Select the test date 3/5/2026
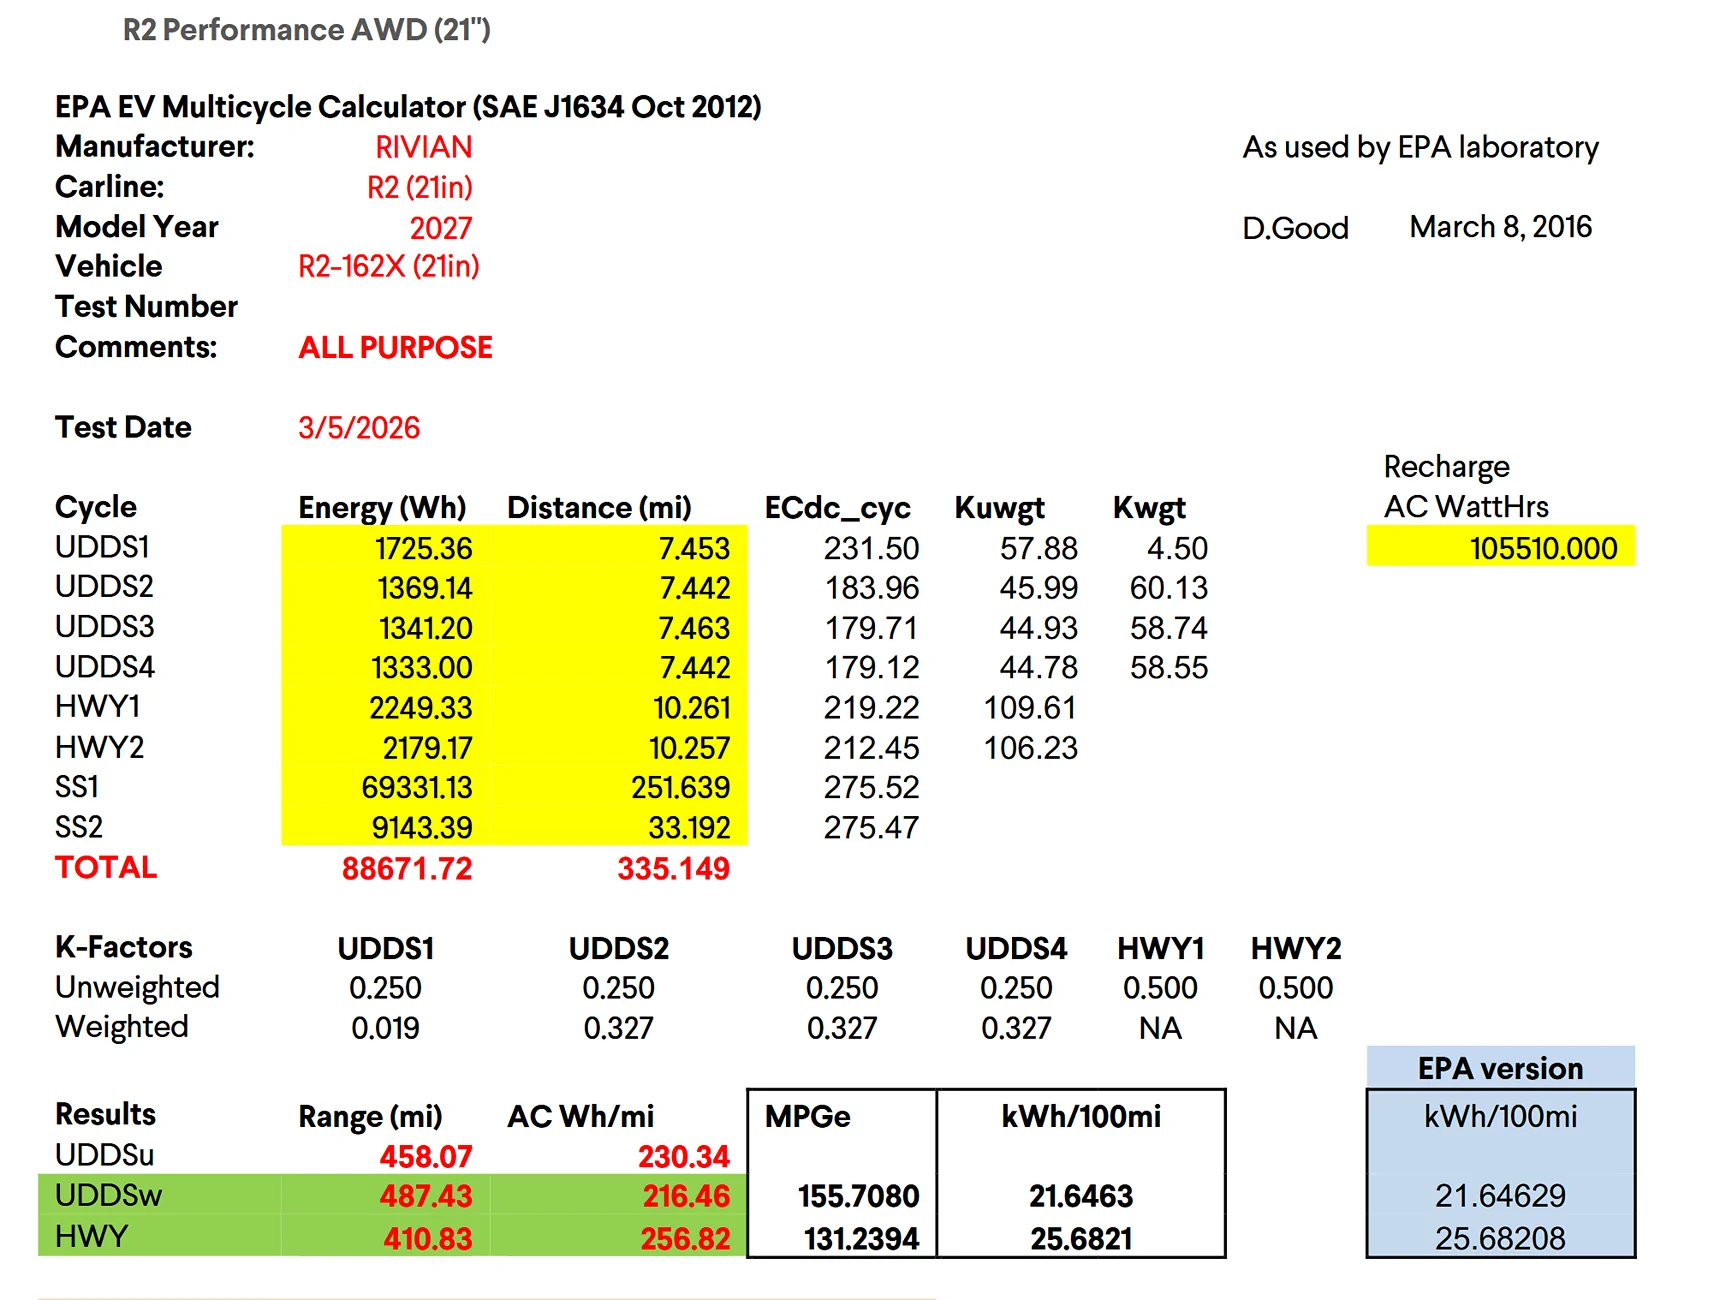The width and height of the screenshot is (1732, 1300). 359,428
